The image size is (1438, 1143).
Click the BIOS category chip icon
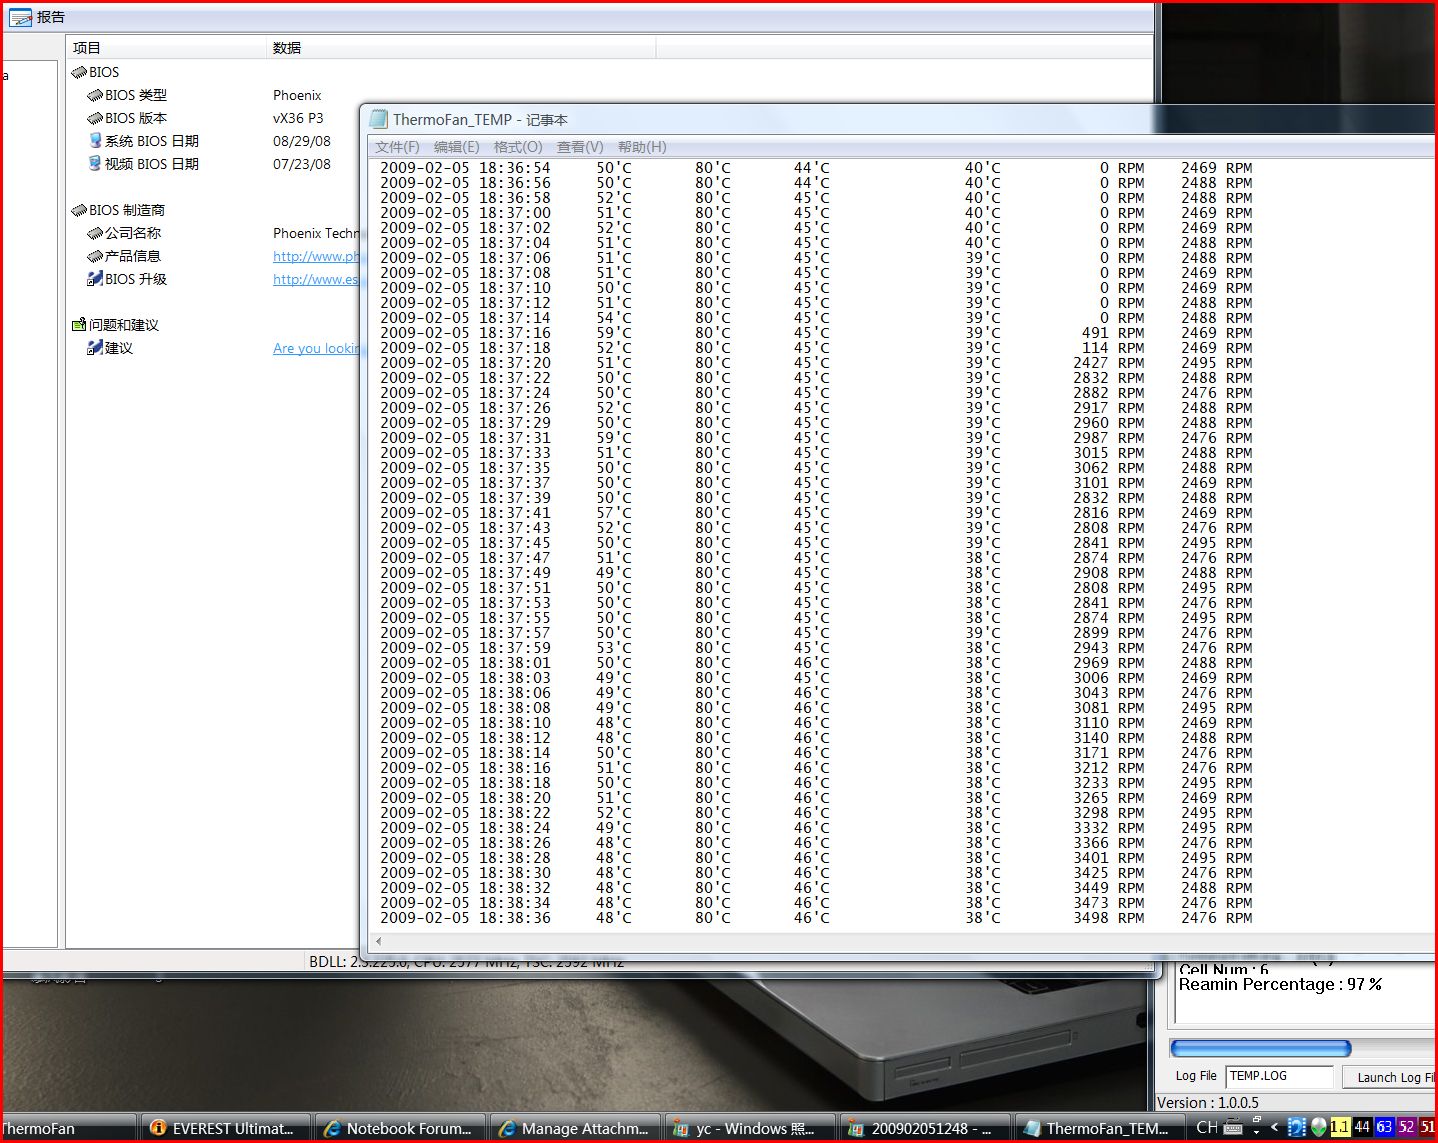(79, 72)
